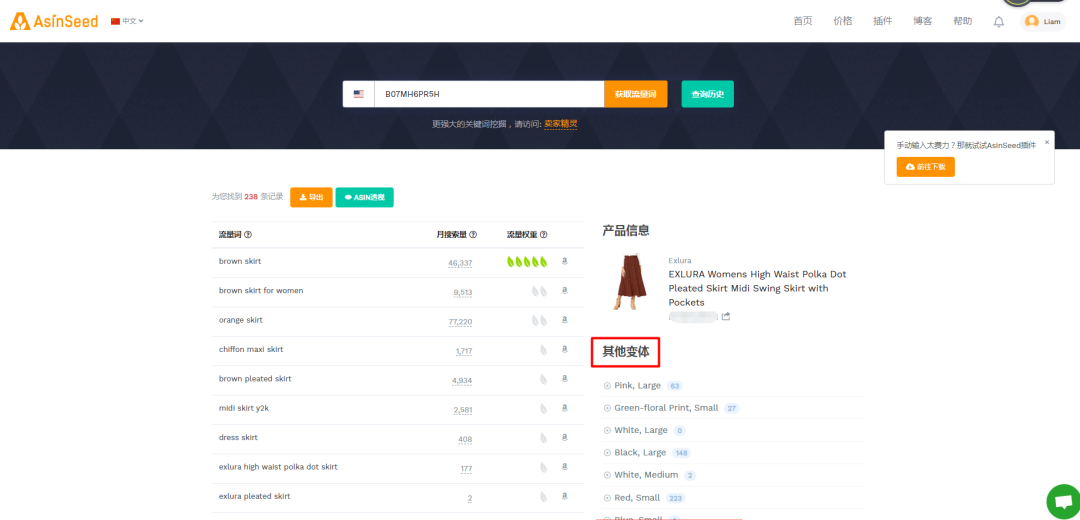Viewport: 1080px width, 520px height.
Task: Click search volume 46,337
Action: (460, 263)
